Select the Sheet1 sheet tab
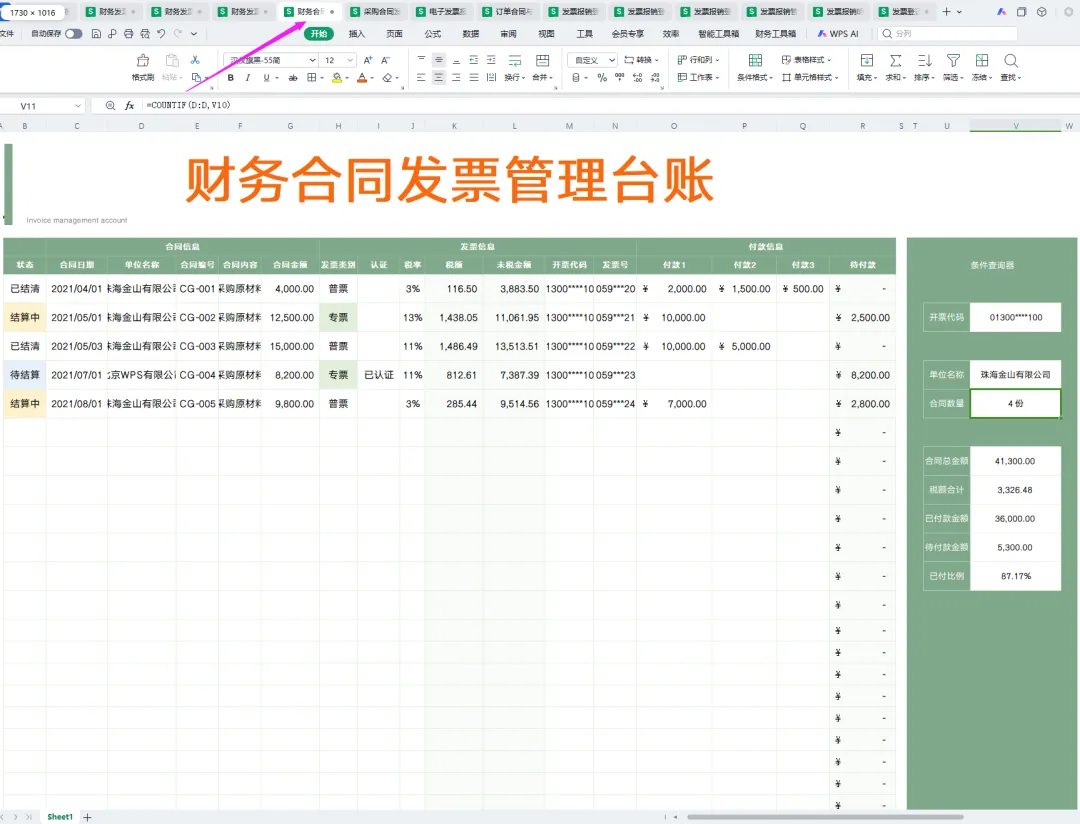1080x824 pixels. 60,817
